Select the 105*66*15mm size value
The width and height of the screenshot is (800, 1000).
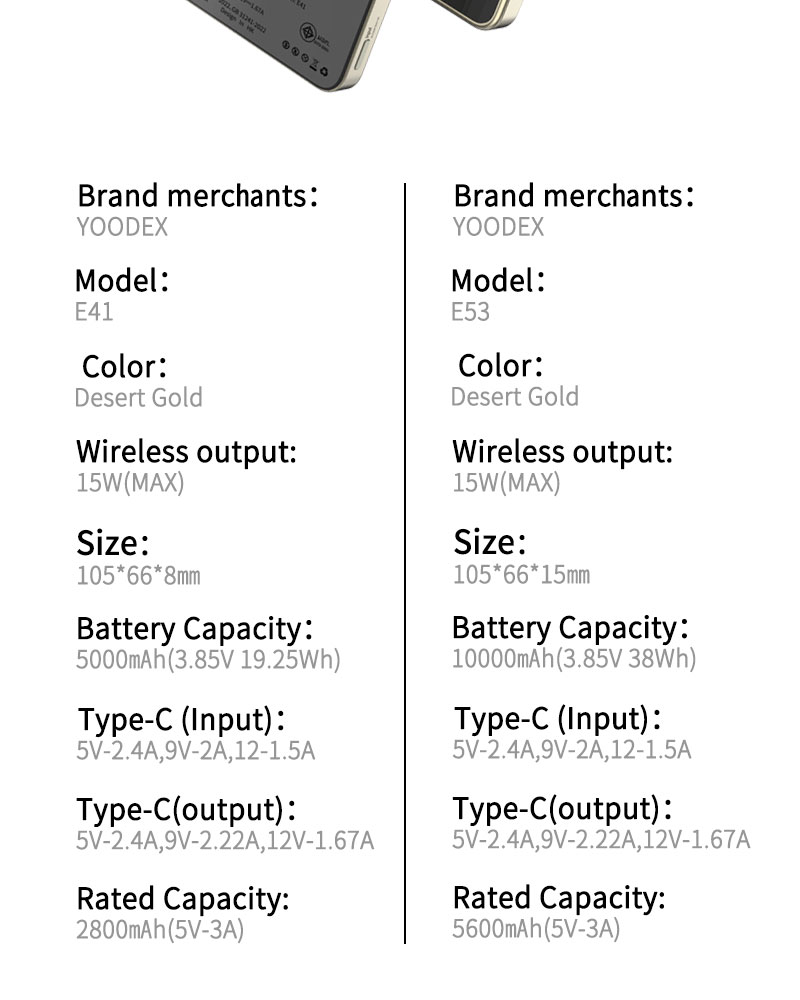coord(521,575)
